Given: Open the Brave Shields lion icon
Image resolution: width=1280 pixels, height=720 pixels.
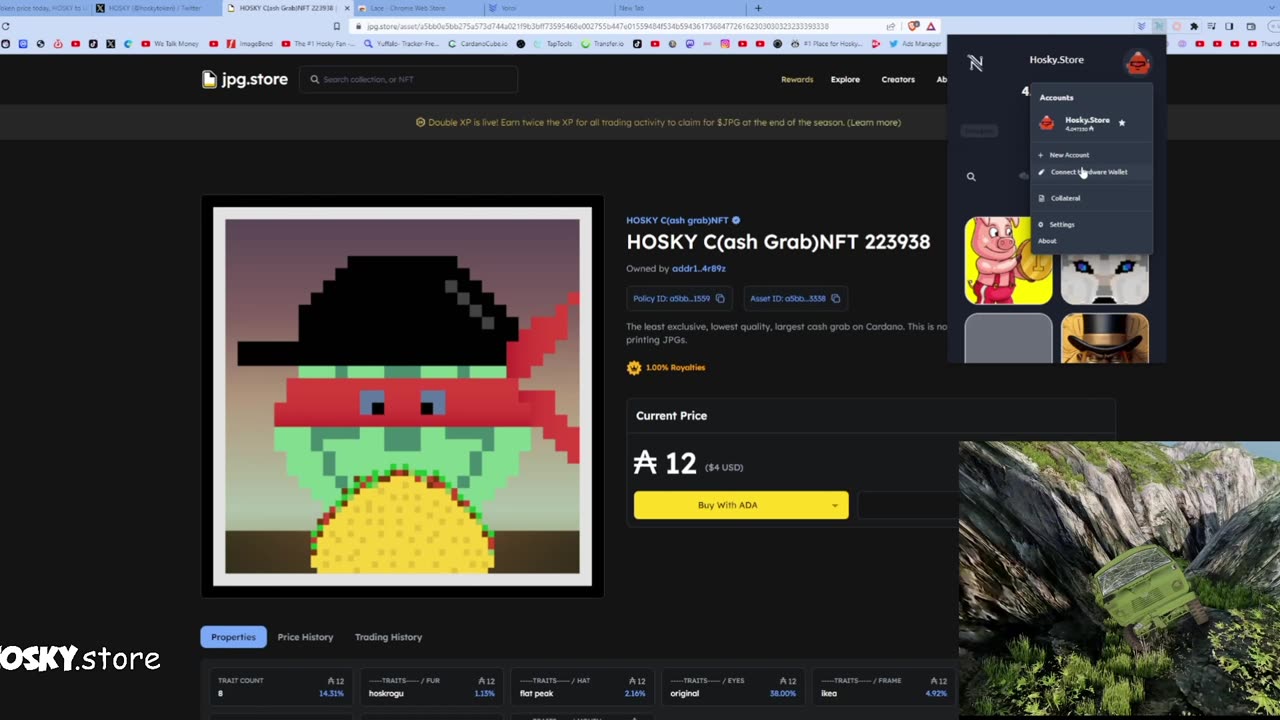Looking at the screenshot, I should tap(913, 27).
